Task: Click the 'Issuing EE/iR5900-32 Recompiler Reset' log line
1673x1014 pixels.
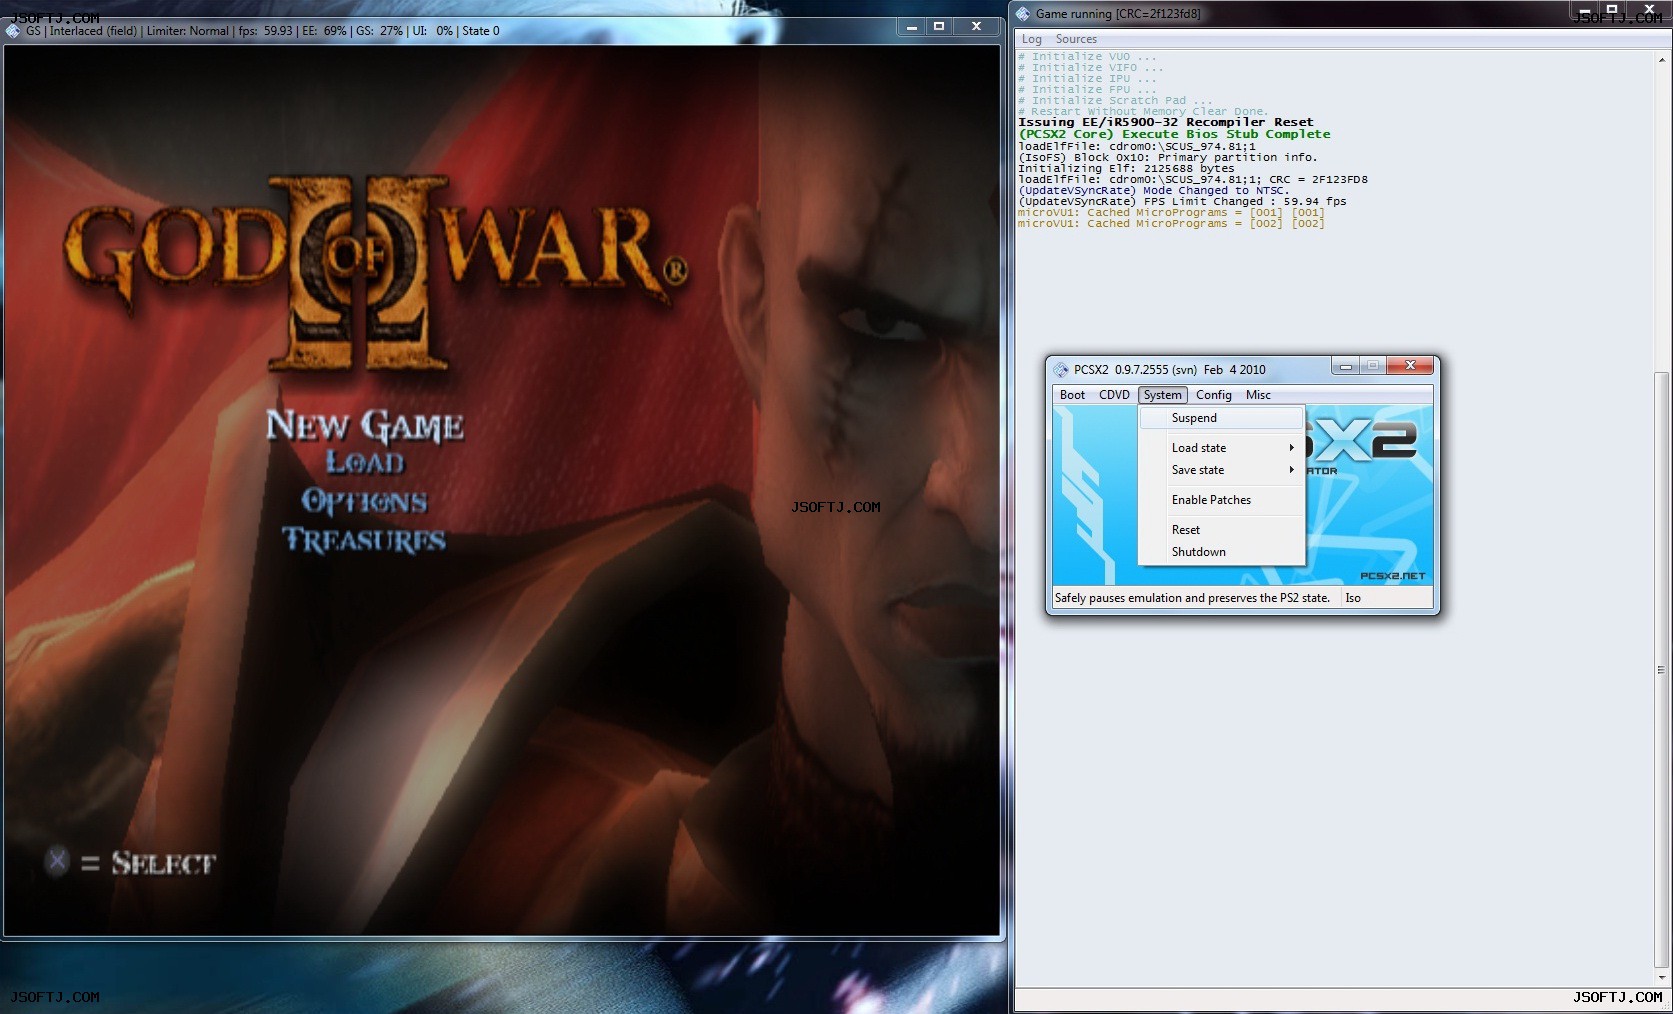Action: 1166,122
